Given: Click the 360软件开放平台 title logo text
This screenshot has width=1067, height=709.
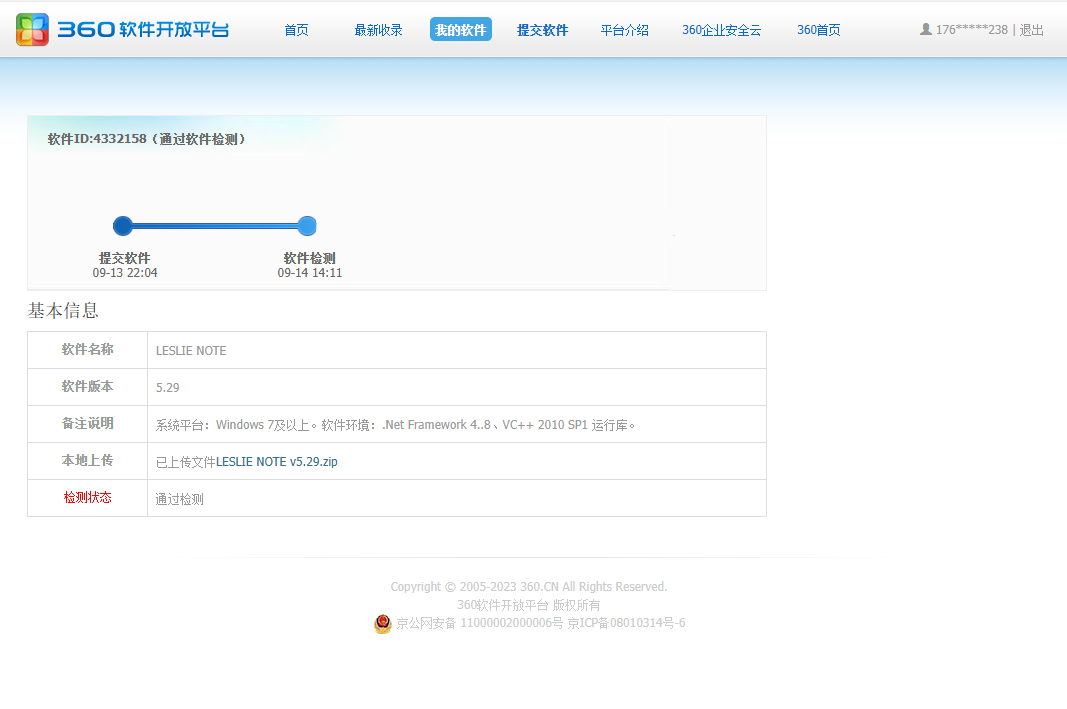Looking at the screenshot, I should tap(144, 29).
